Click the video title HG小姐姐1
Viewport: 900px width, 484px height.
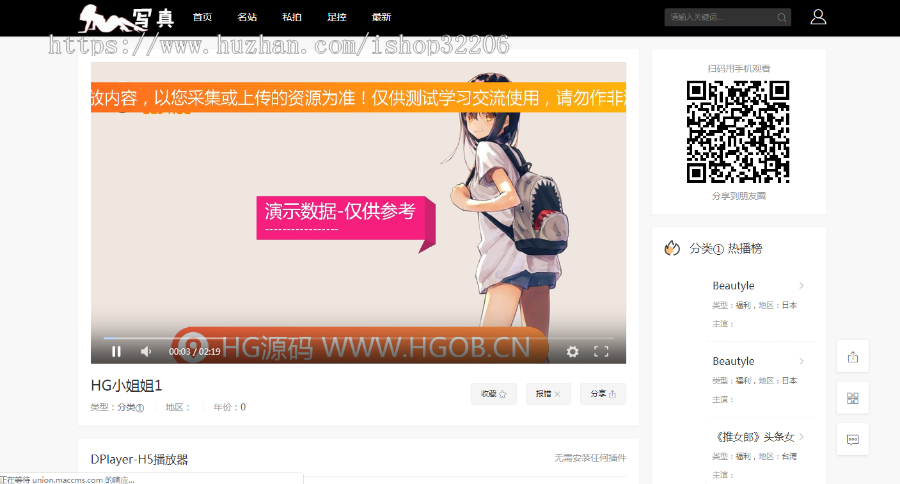coord(126,386)
